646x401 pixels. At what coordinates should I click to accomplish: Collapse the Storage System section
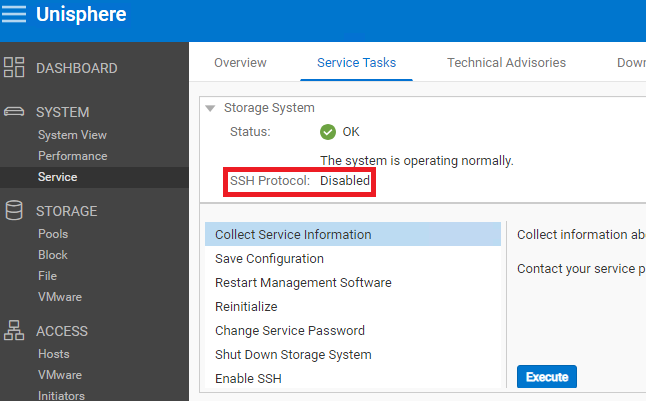210,108
